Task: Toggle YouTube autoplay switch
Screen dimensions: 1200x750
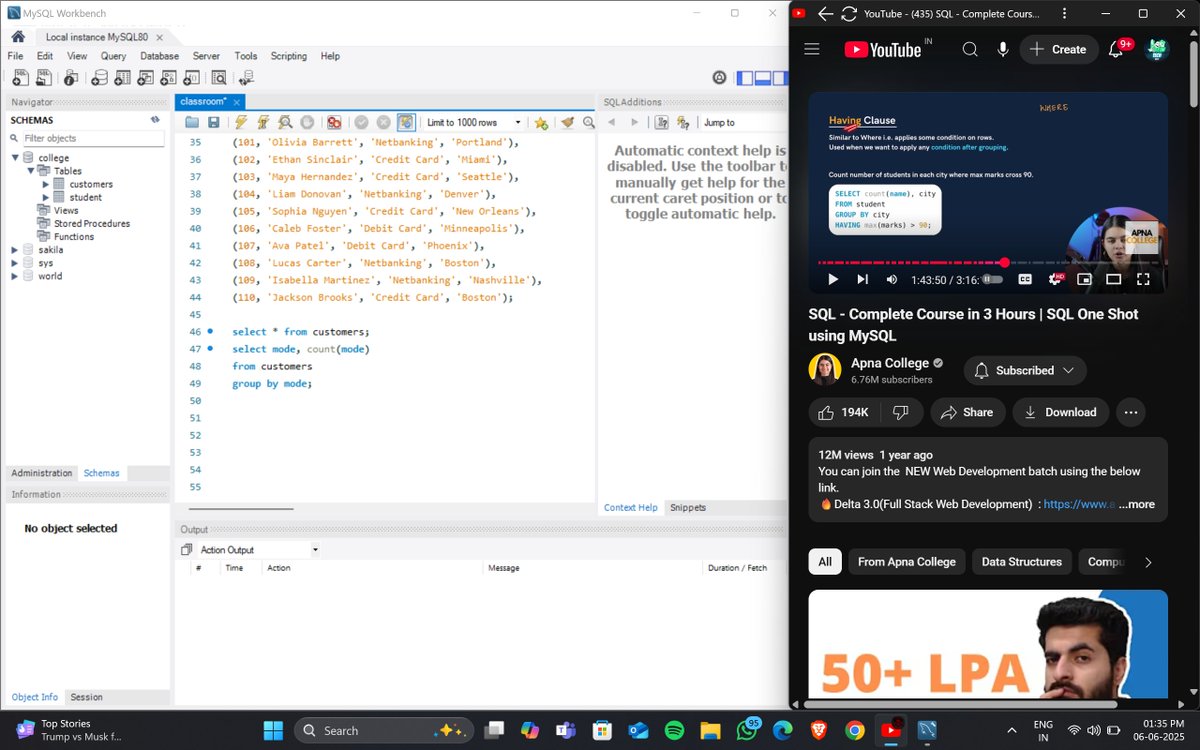Action: [x=993, y=279]
